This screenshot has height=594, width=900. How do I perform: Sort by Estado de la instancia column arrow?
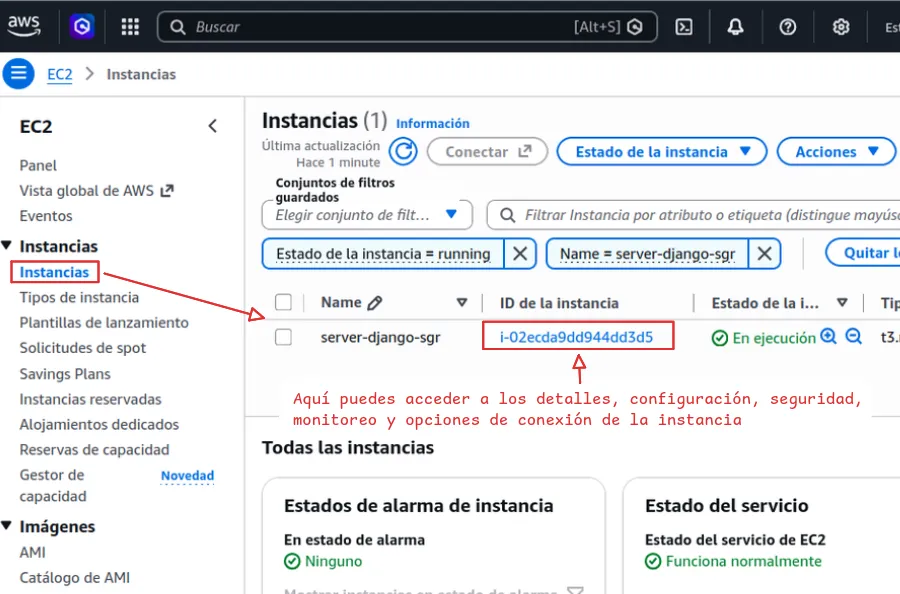(x=842, y=302)
